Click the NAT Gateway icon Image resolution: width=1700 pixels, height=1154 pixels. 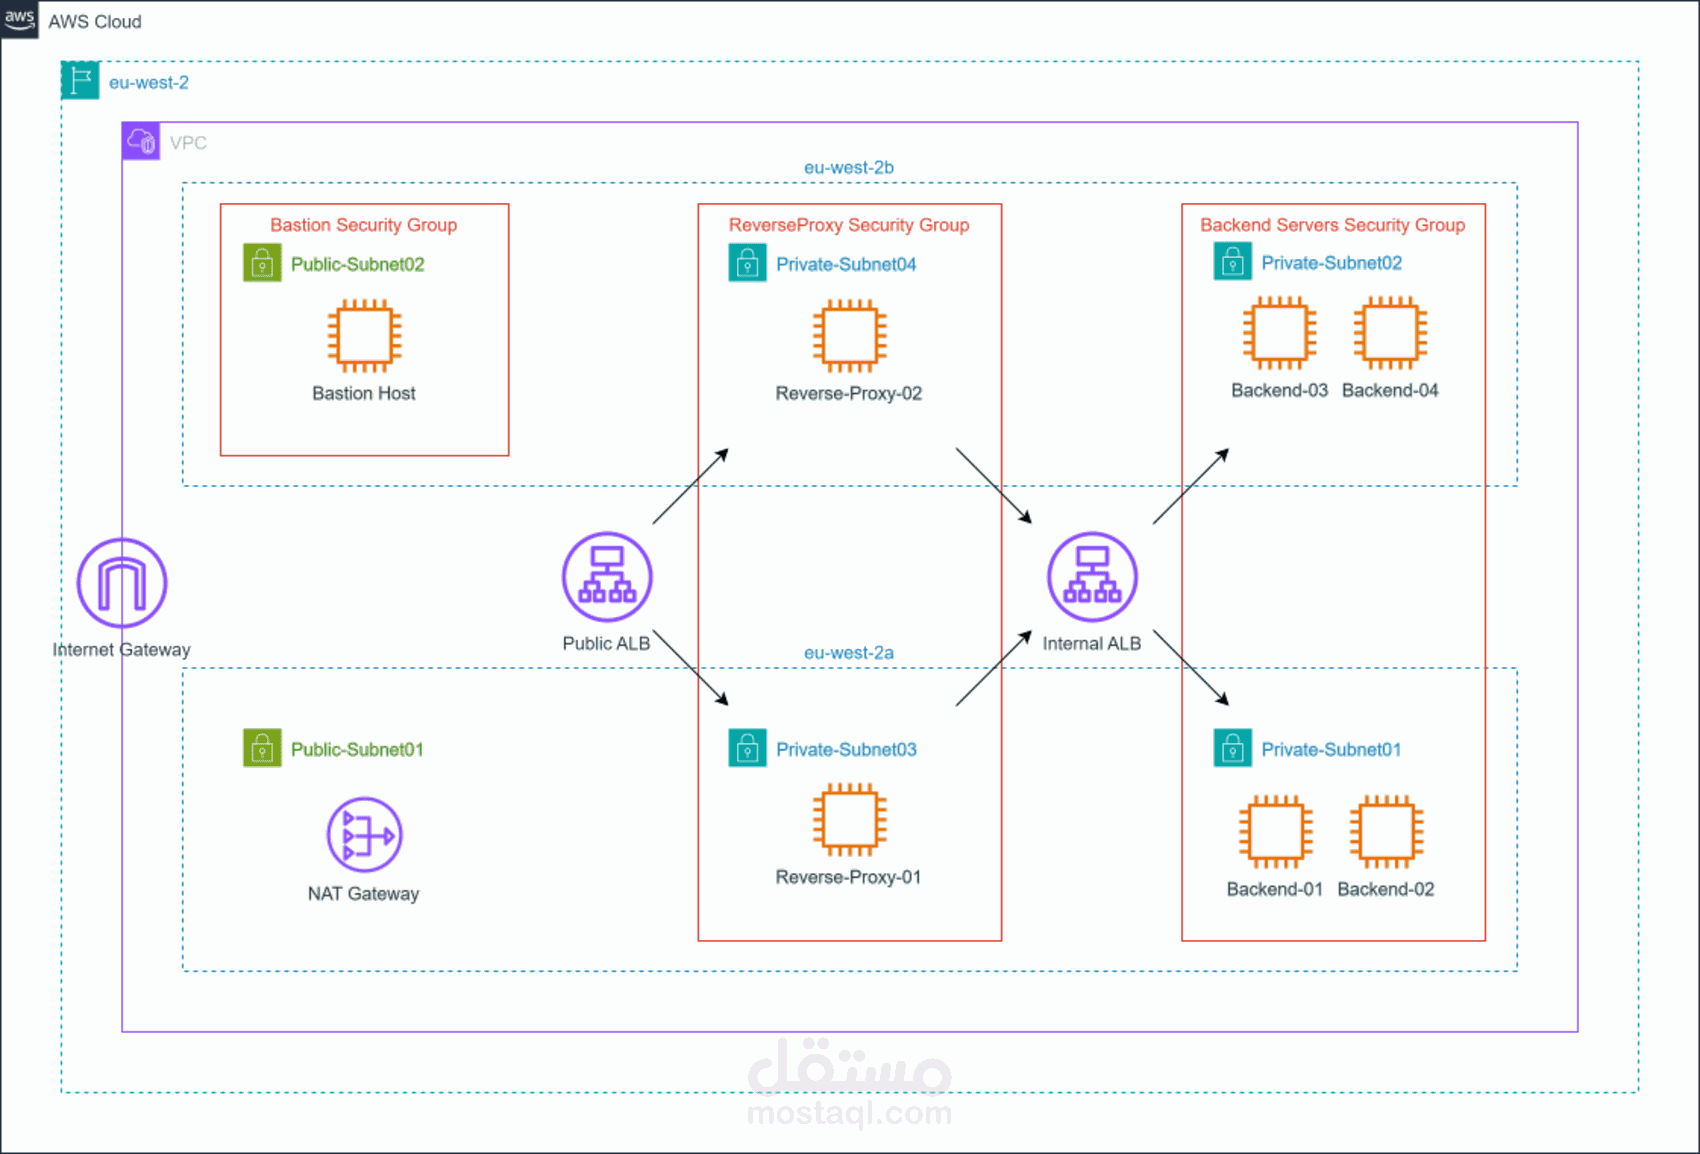(365, 835)
